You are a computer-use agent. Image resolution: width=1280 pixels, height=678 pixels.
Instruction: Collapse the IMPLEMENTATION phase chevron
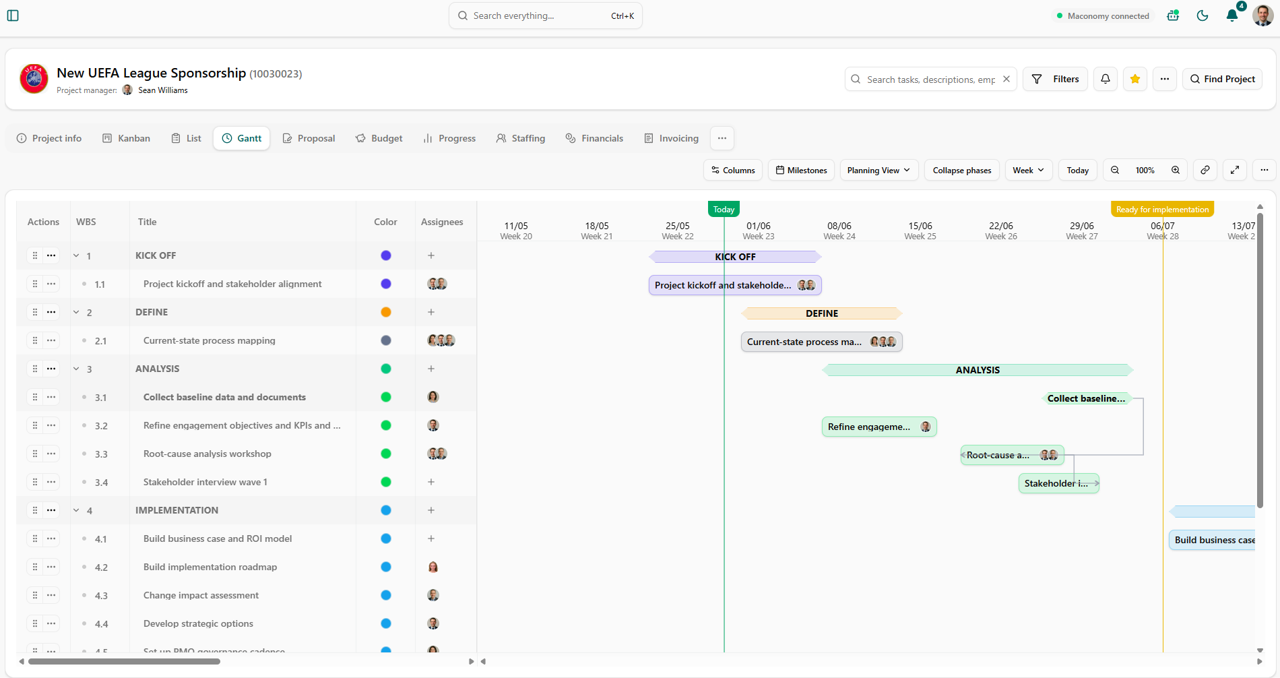click(76, 510)
